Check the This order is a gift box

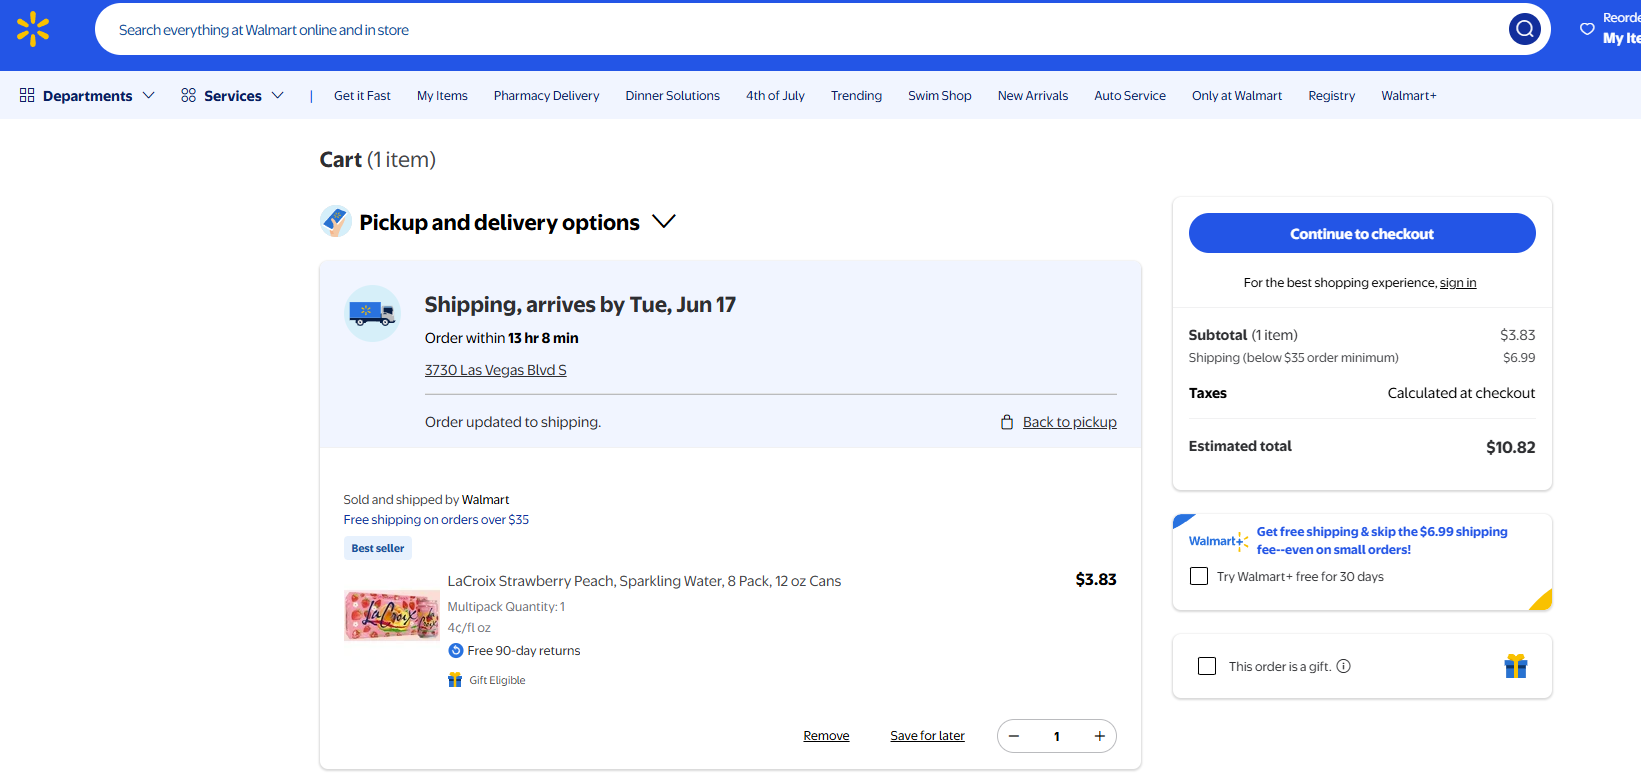[x=1207, y=666]
